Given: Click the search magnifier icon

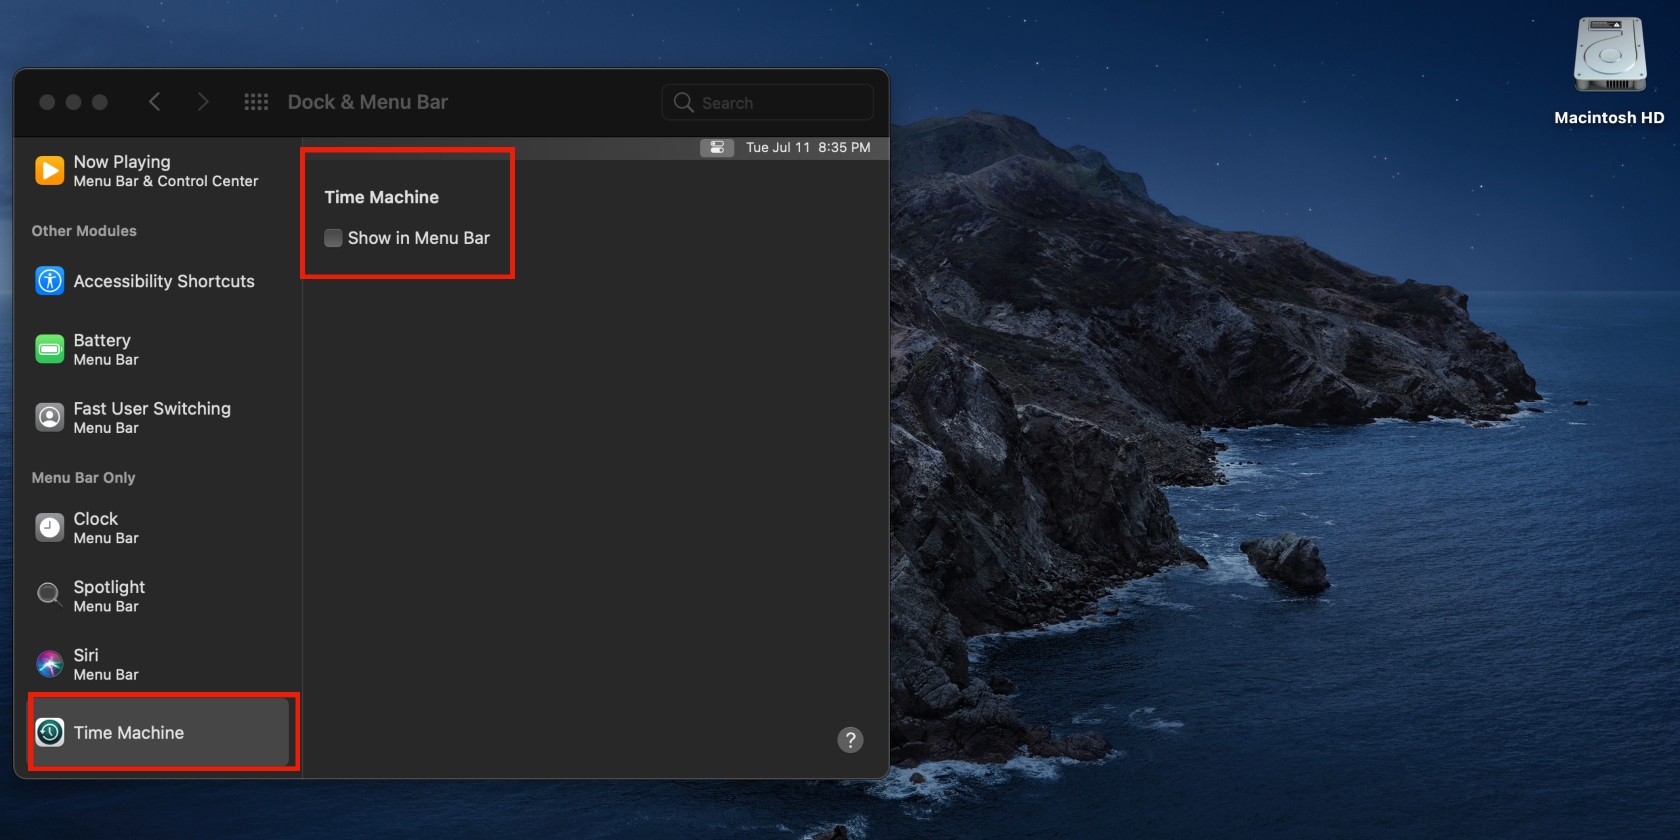Looking at the screenshot, I should click(684, 102).
